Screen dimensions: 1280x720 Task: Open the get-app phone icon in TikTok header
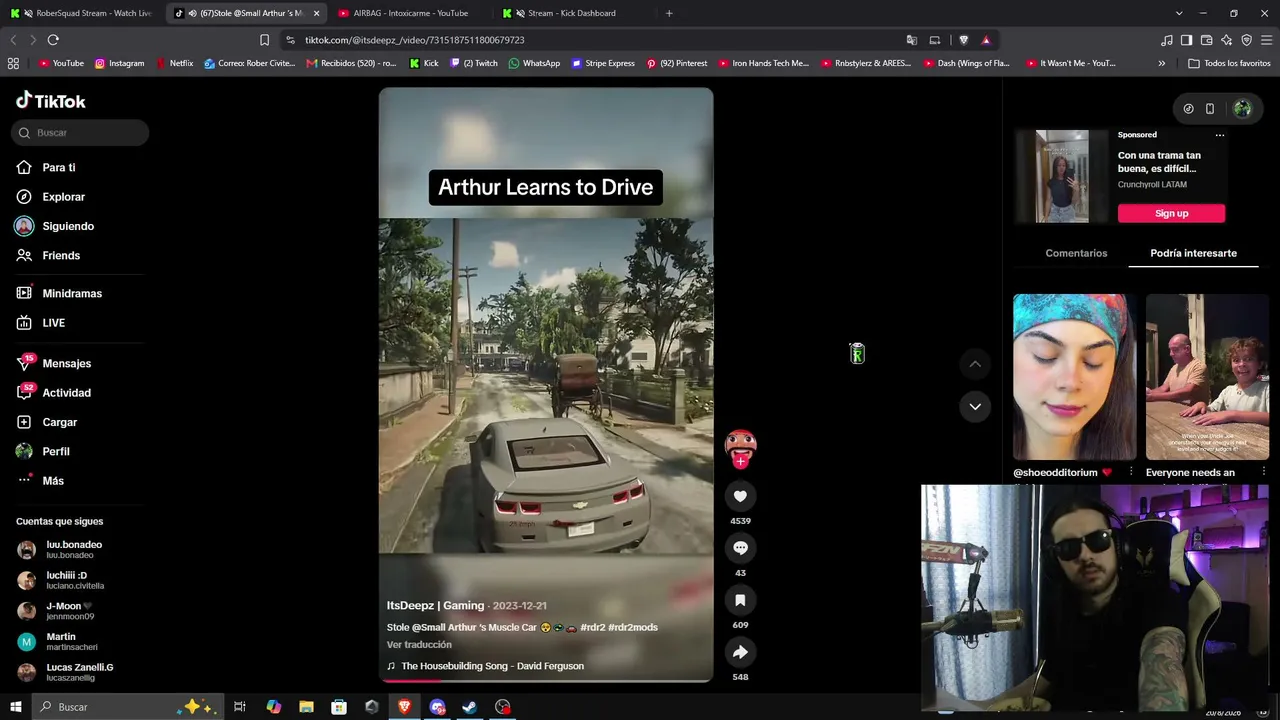1210,109
